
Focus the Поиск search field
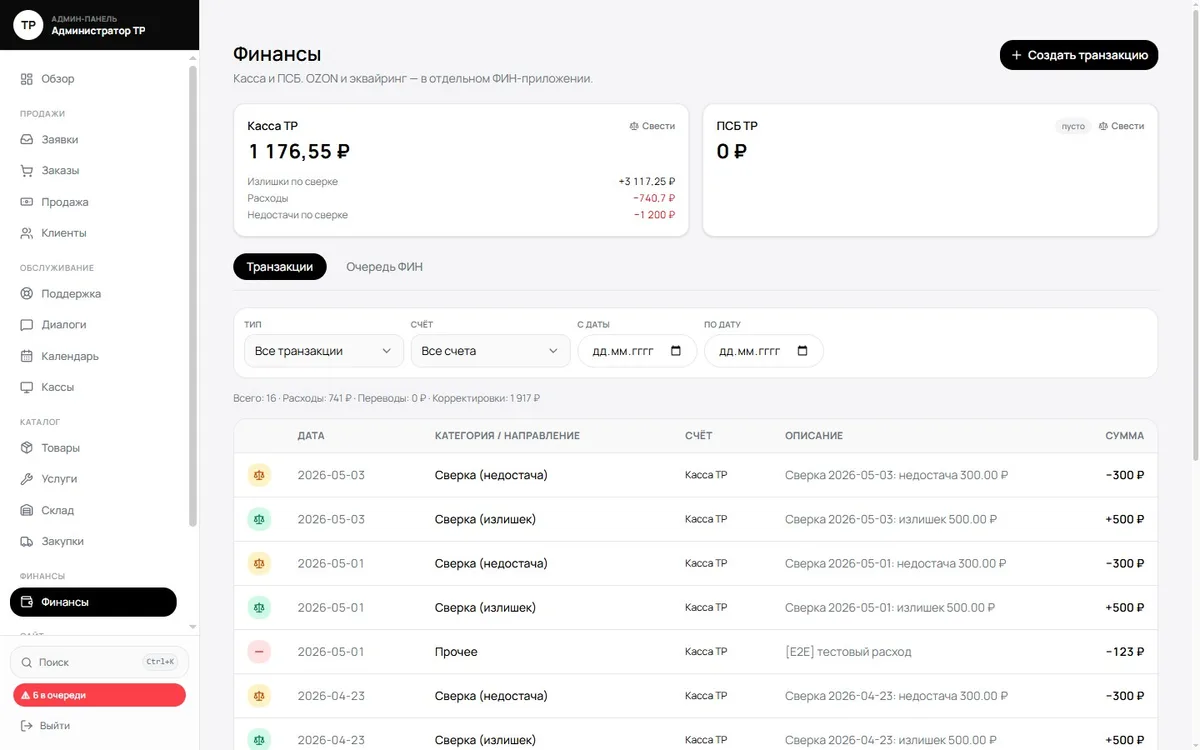[99, 662]
